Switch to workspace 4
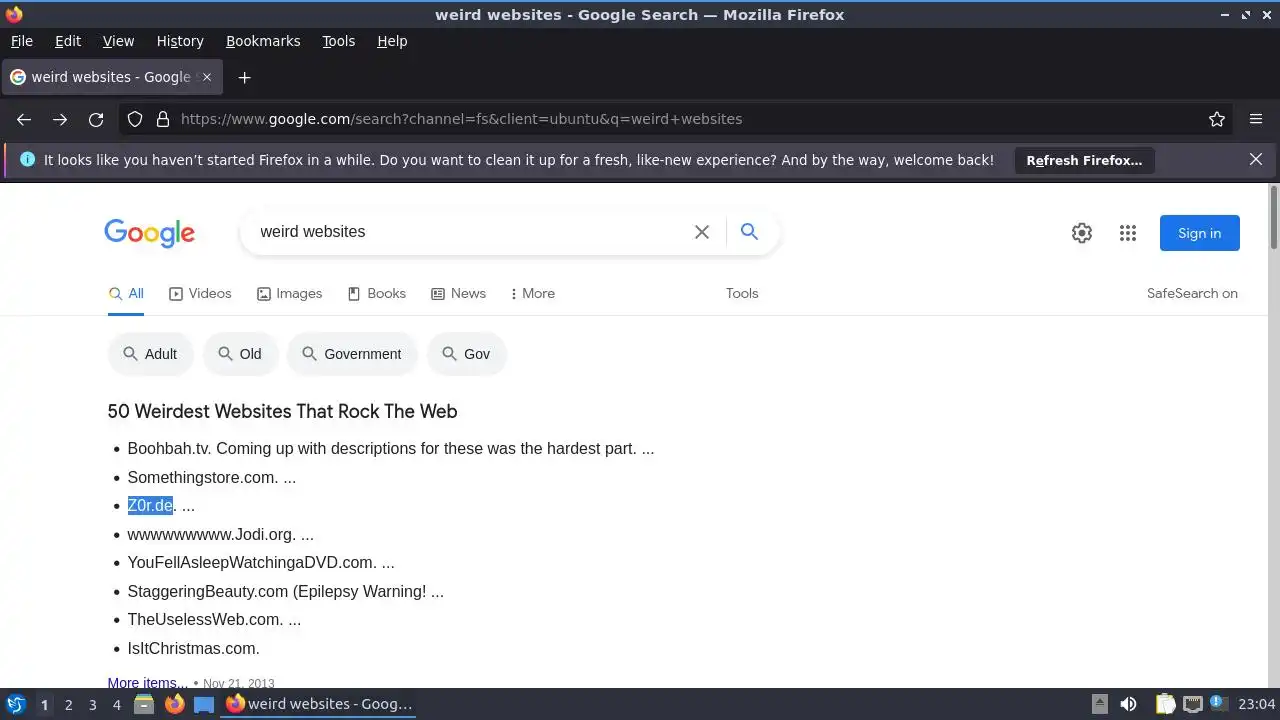This screenshot has height=720, width=1280. point(116,705)
